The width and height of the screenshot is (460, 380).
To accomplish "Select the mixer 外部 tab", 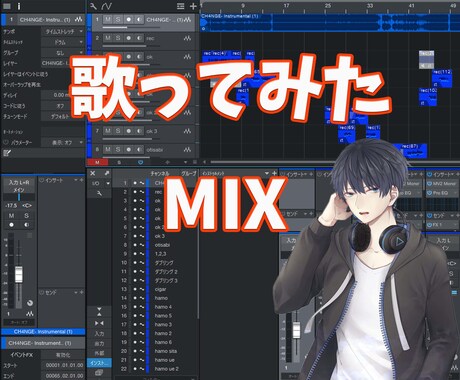I will point(99,353).
